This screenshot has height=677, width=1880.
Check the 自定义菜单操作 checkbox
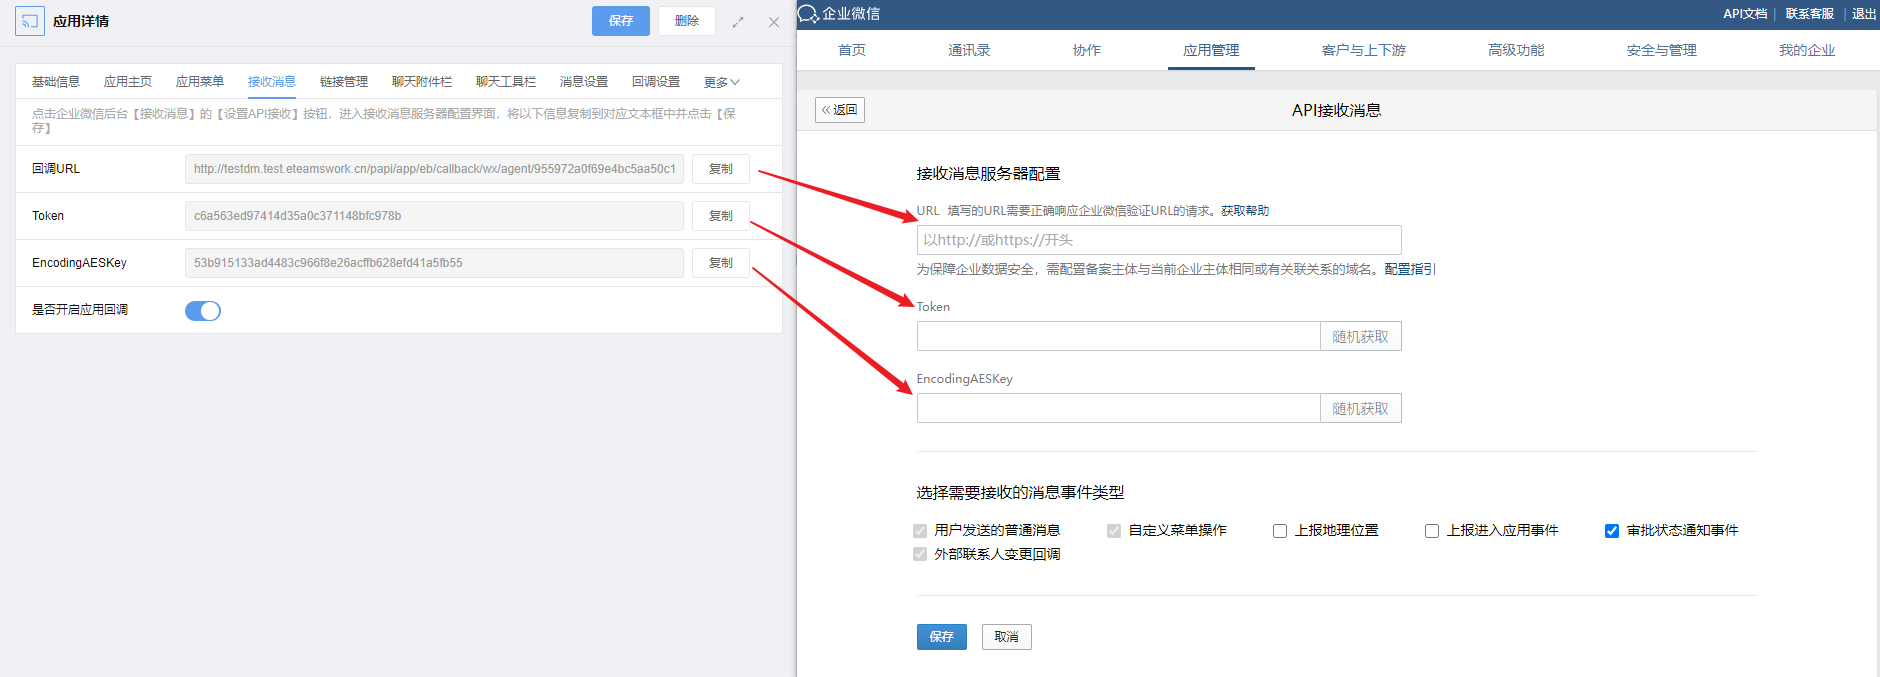tap(1114, 531)
